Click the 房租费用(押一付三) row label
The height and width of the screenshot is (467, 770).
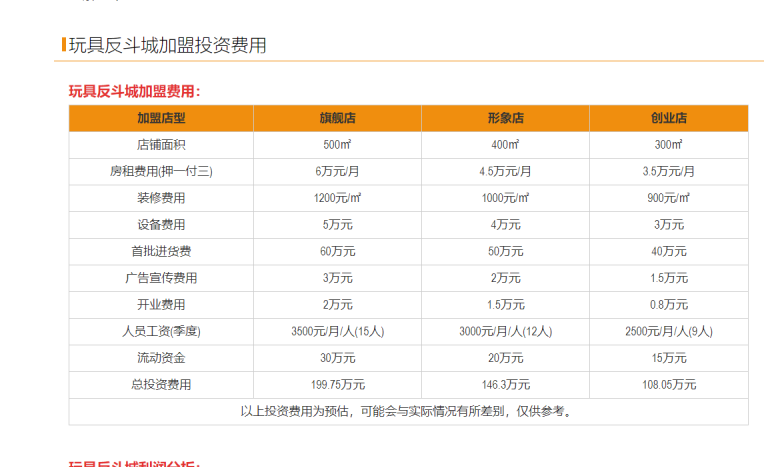(161, 171)
